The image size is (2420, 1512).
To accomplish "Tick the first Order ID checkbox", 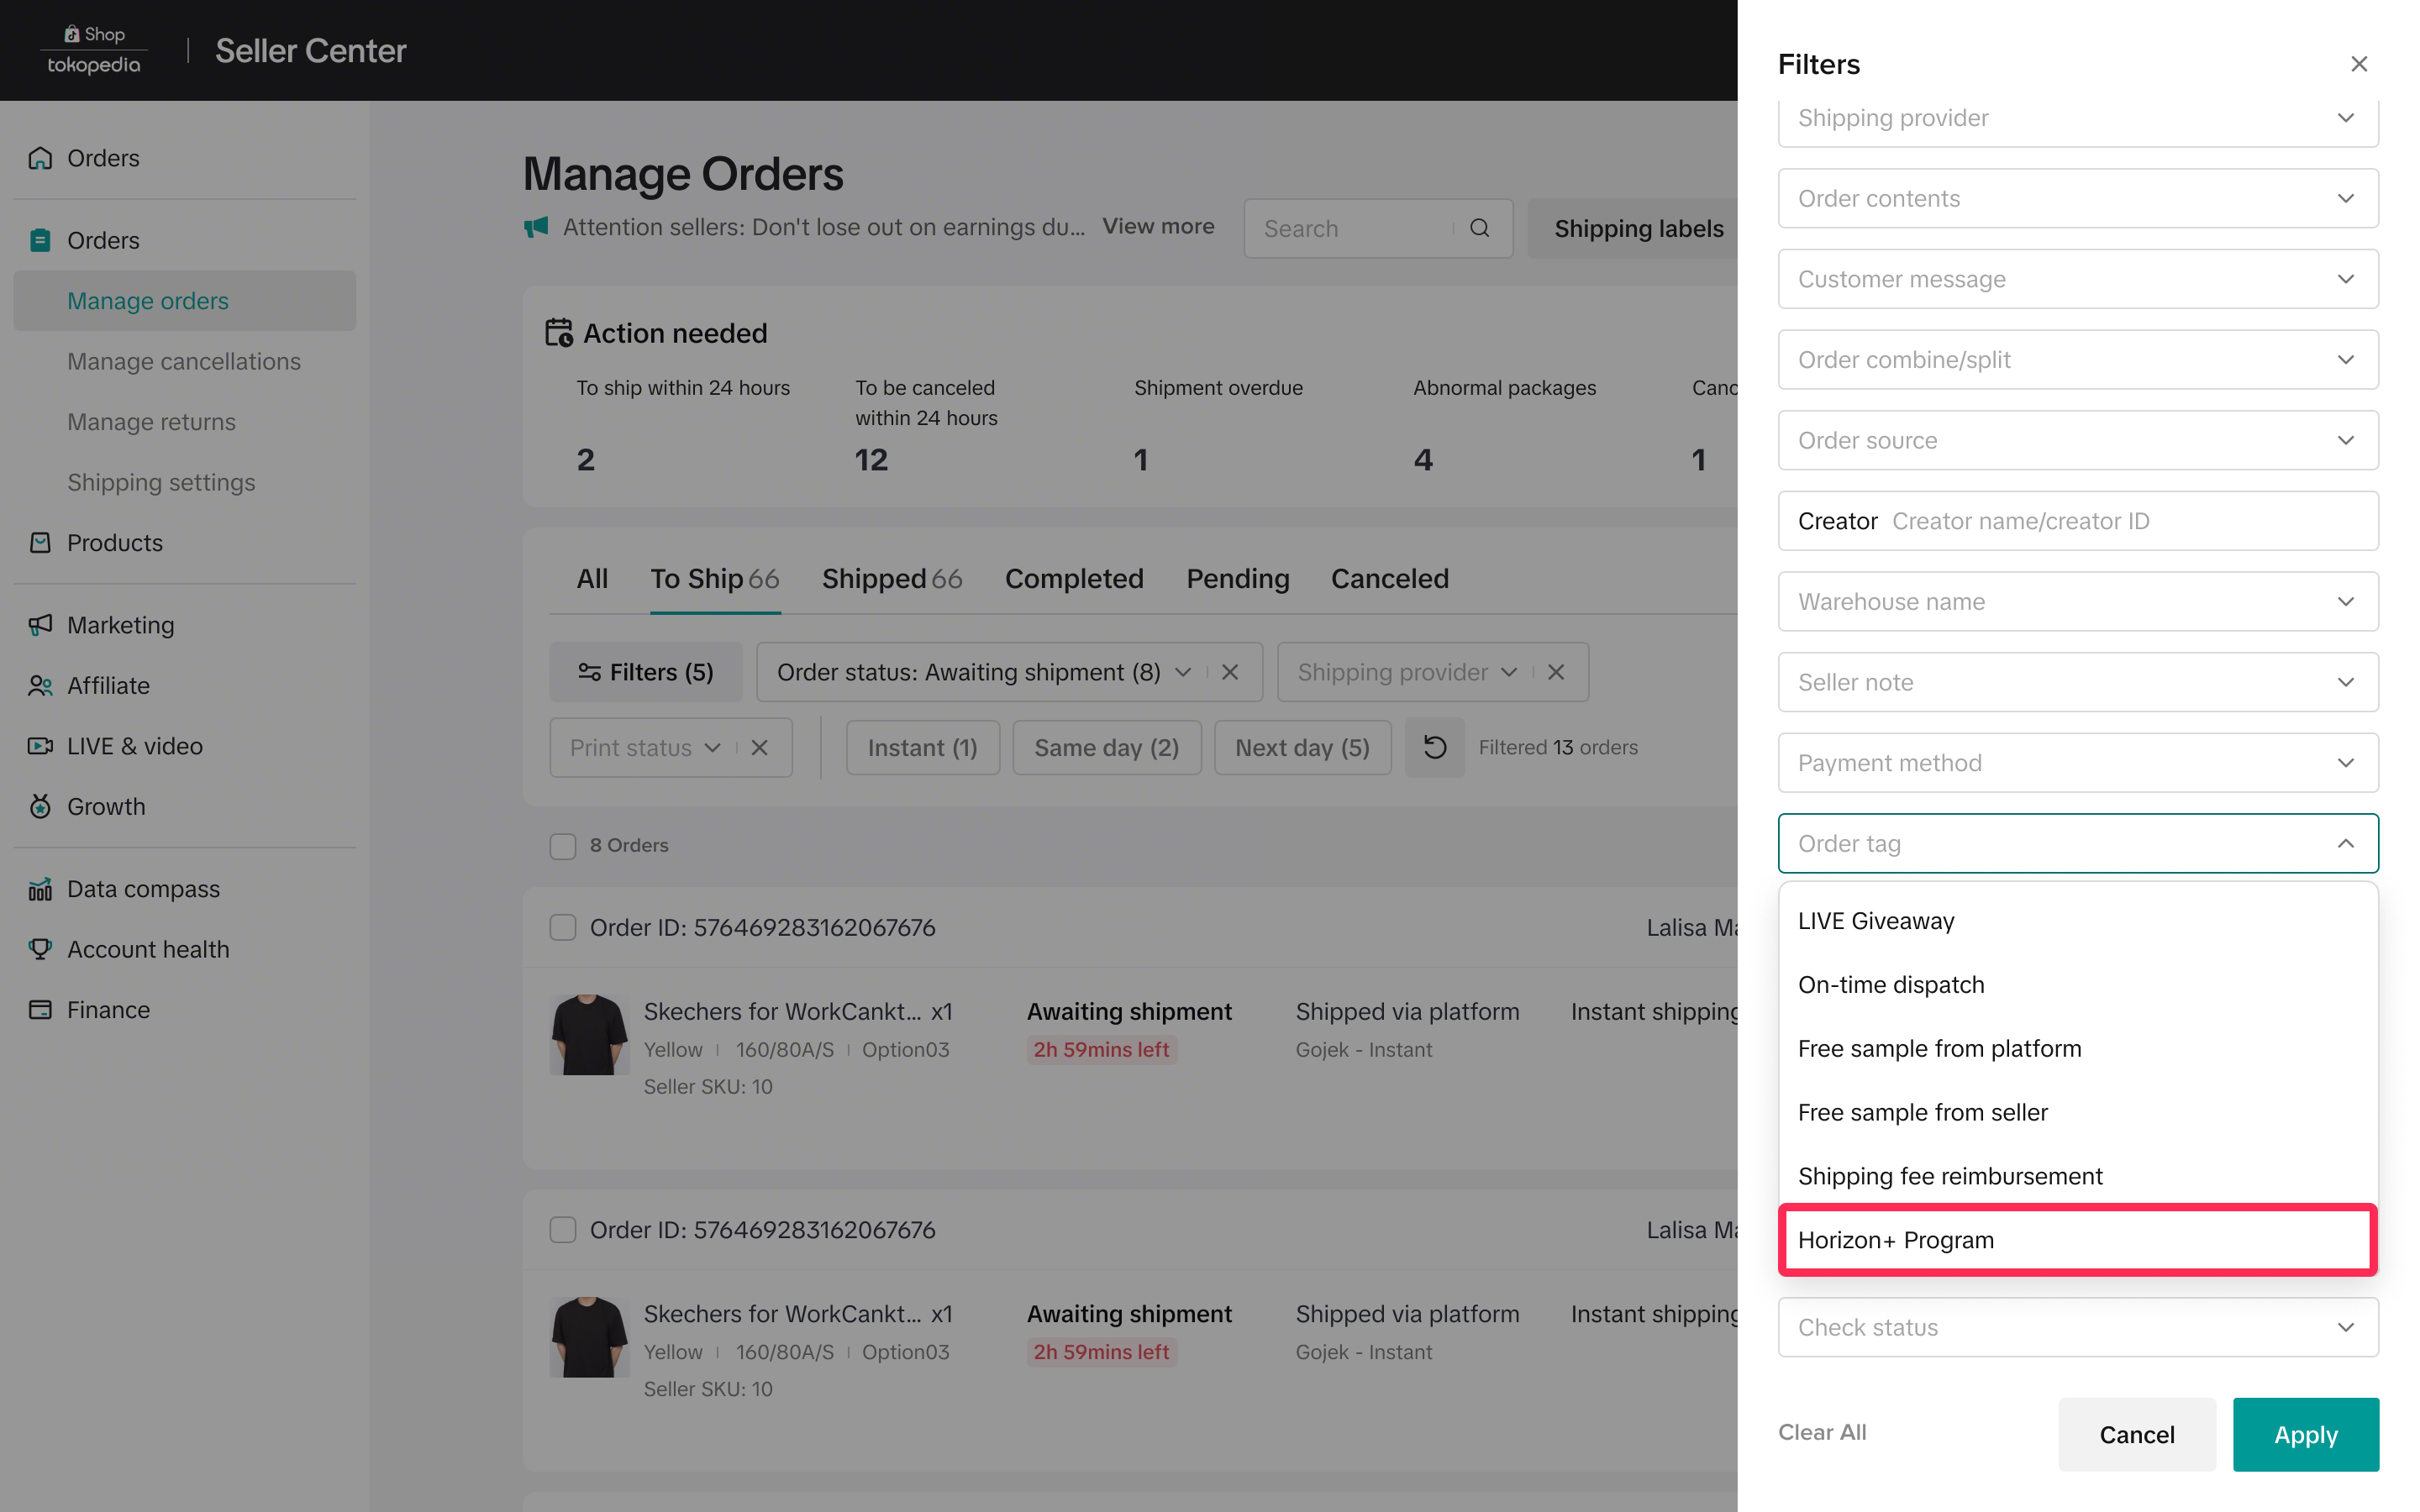I will click(x=563, y=928).
